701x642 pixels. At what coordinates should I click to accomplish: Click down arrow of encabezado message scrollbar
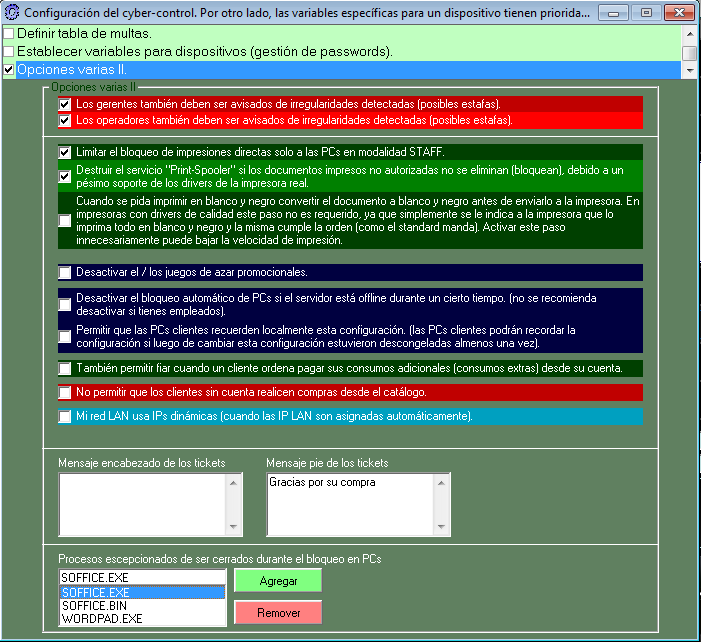[x=233, y=526]
